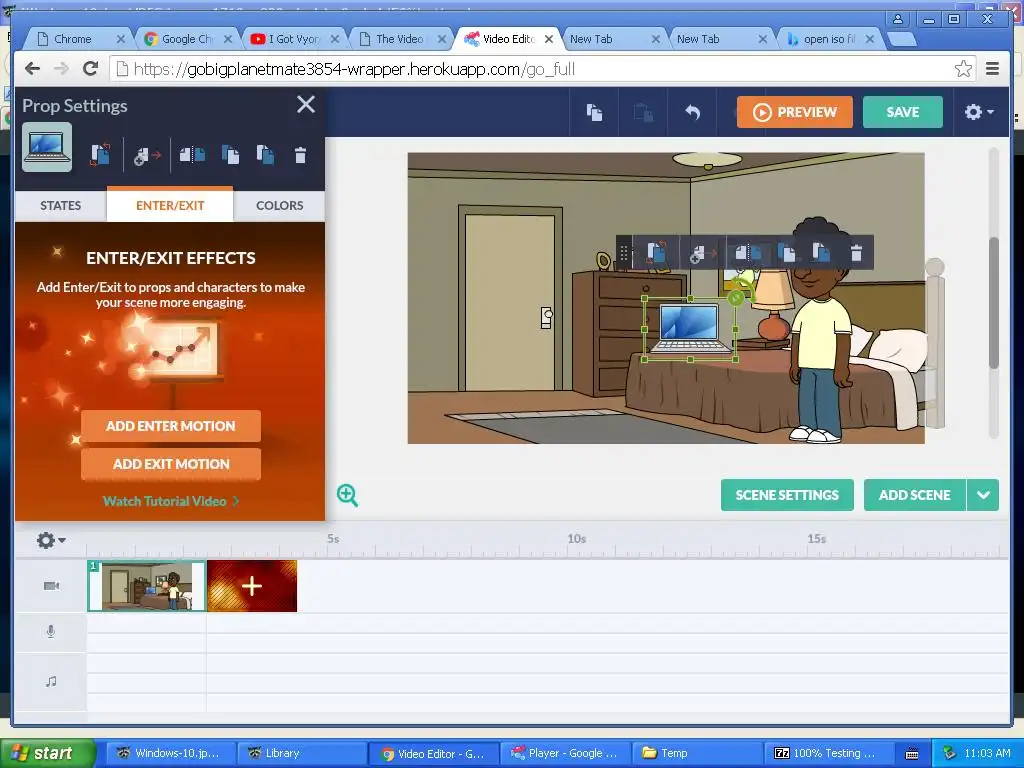Click the video camera track icon
The height and width of the screenshot is (768, 1024).
tap(51, 586)
